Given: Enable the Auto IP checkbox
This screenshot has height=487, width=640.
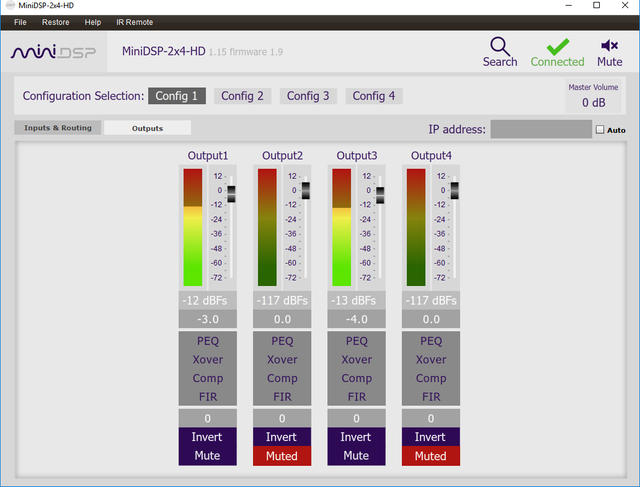Looking at the screenshot, I should pyautogui.click(x=600, y=129).
